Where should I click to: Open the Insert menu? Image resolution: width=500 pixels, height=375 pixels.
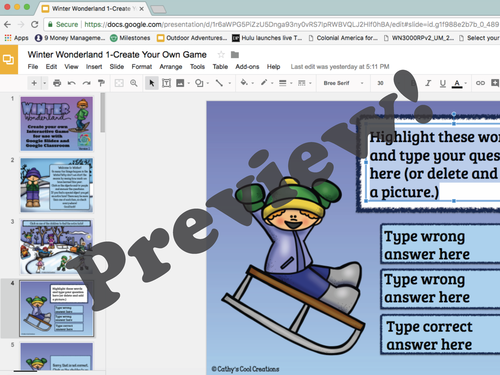[x=94, y=67]
